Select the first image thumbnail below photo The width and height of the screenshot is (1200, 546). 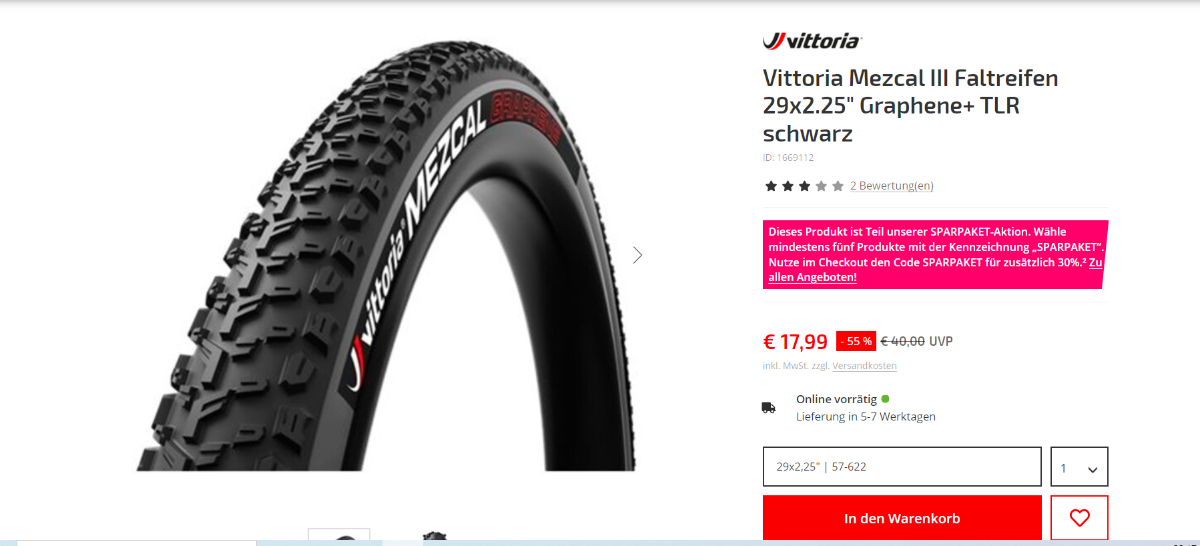pyautogui.click(x=339, y=537)
